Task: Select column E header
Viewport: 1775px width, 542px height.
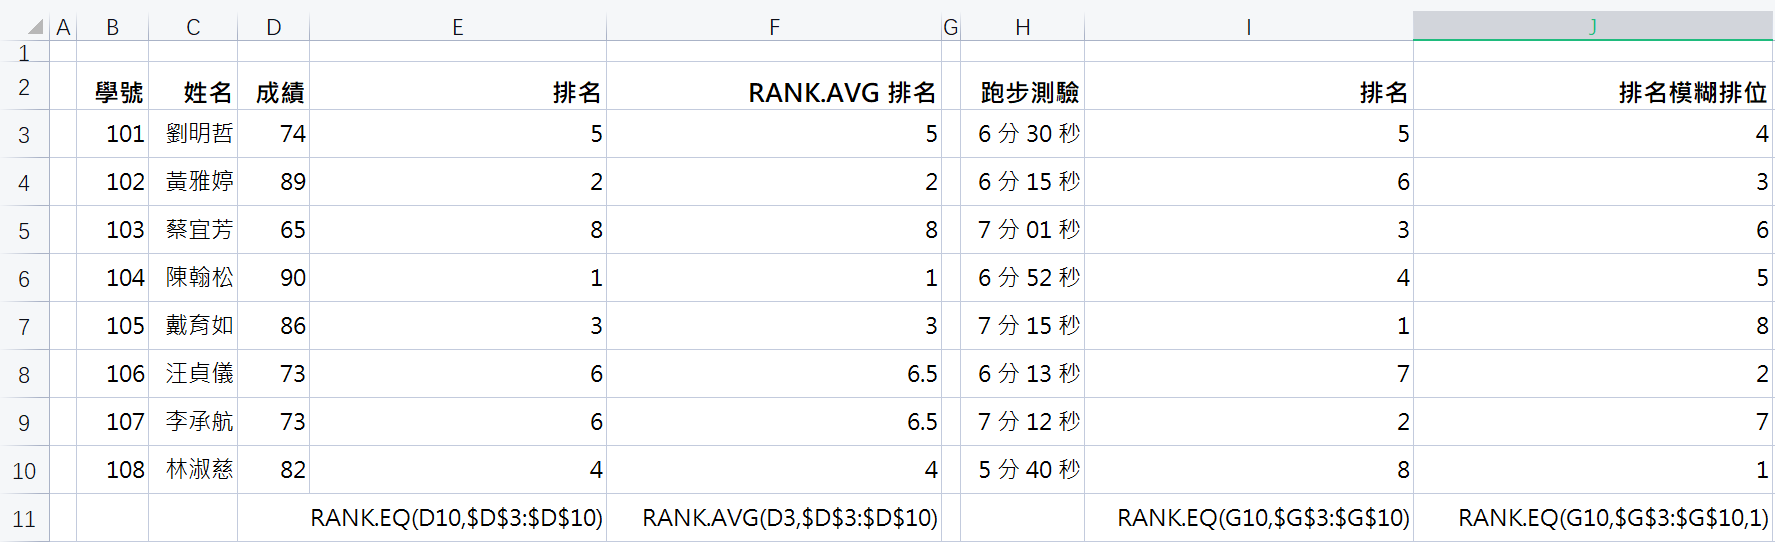Action: 458,27
